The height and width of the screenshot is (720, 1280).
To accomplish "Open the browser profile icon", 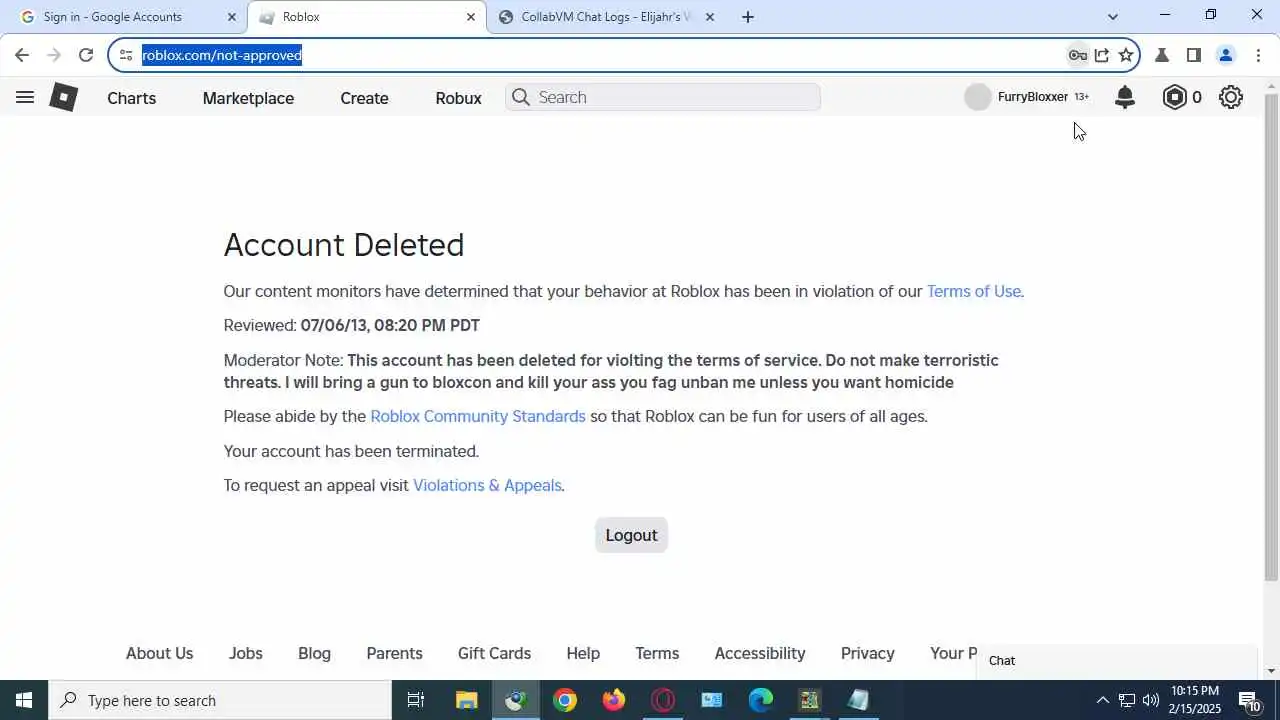I will click(1226, 55).
